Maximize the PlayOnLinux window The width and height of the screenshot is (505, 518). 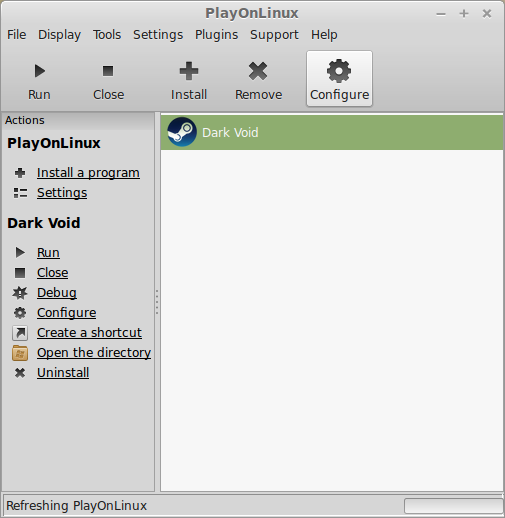(464, 14)
